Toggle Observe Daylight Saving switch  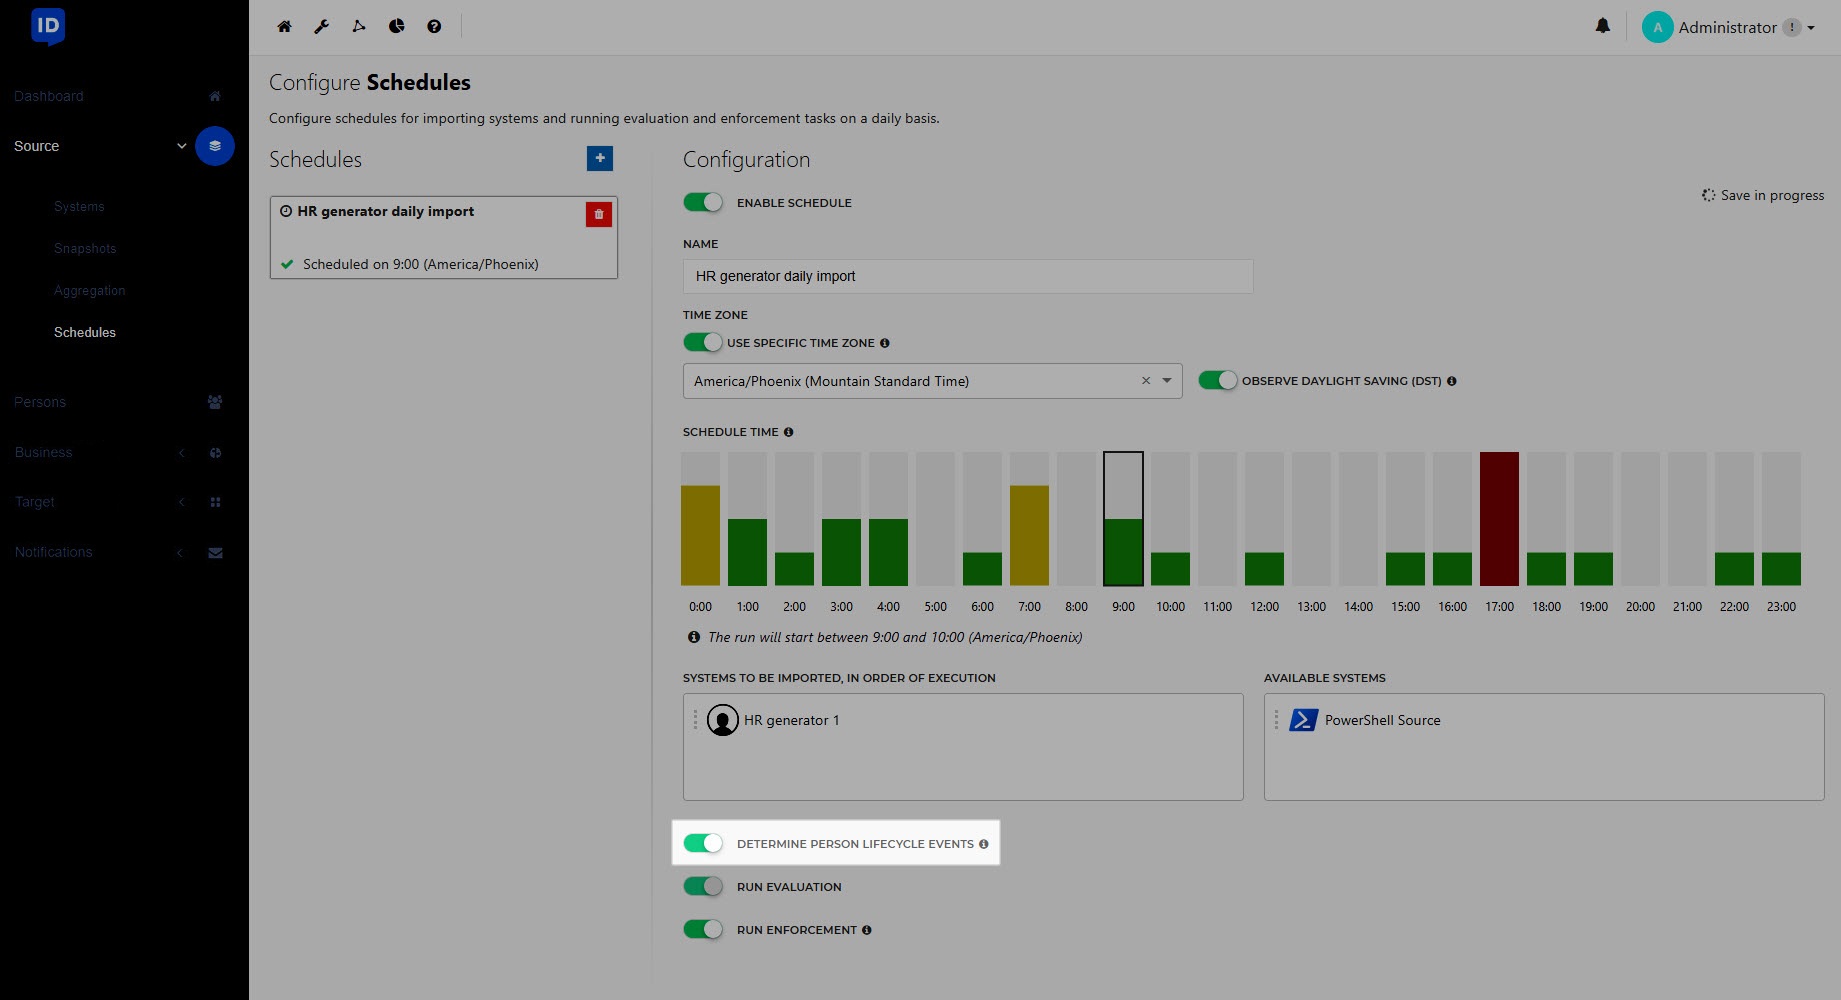click(x=1218, y=380)
